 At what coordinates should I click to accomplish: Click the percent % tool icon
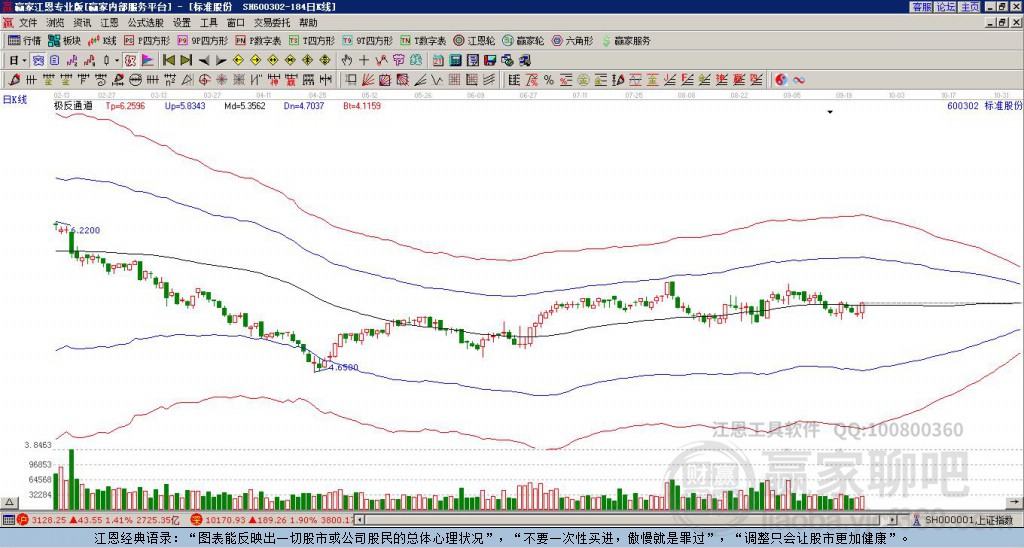[549, 80]
